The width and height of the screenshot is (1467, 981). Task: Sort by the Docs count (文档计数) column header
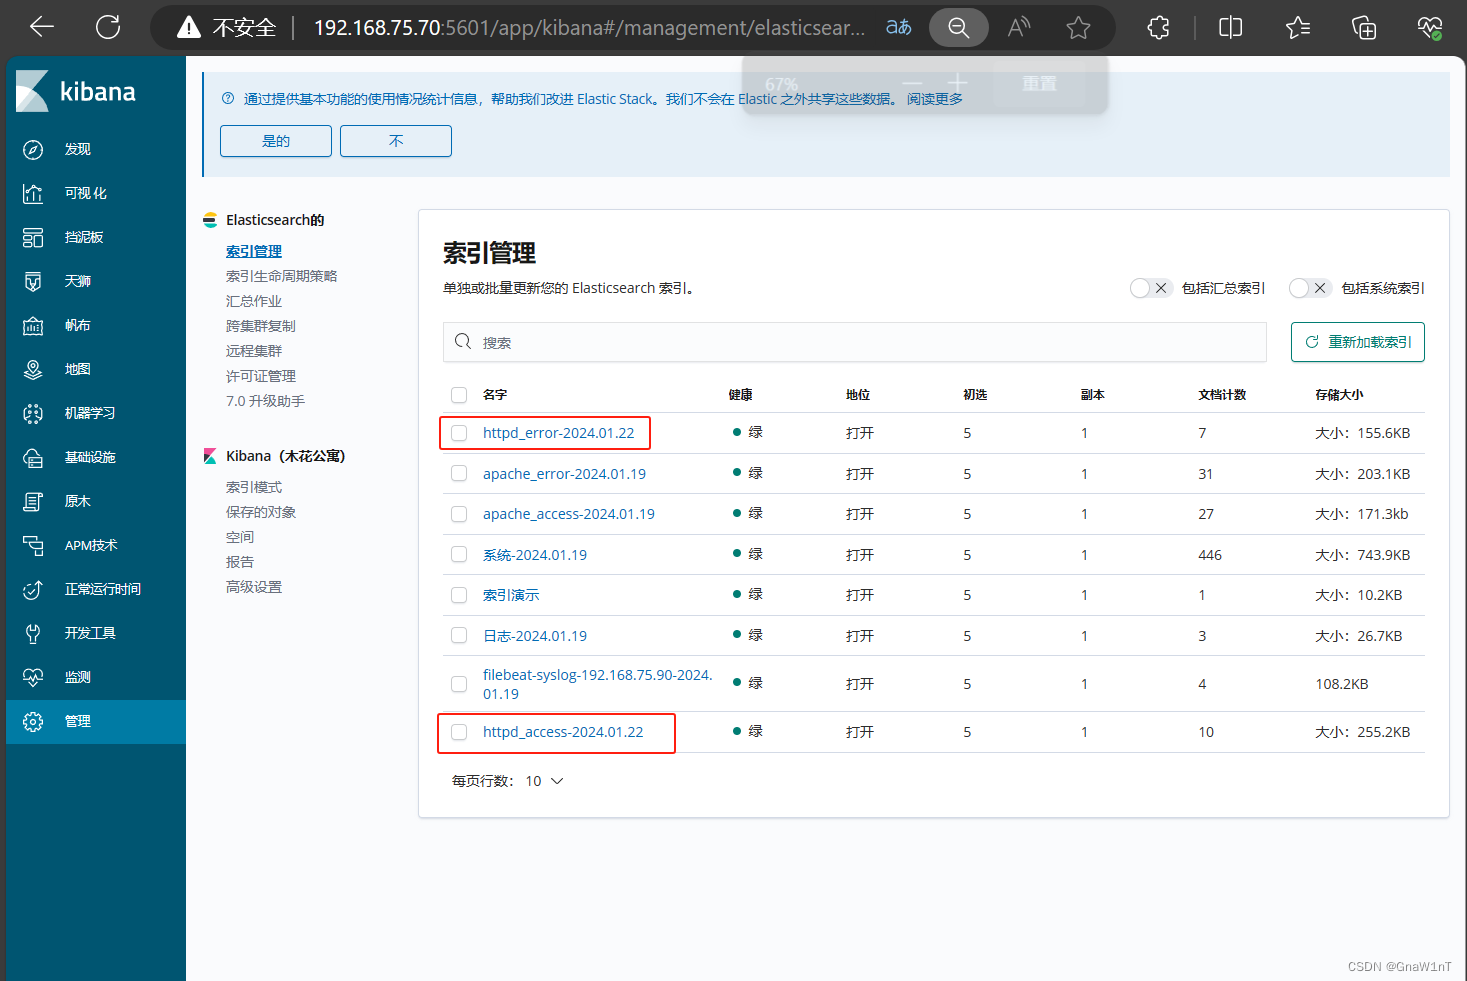point(1222,395)
